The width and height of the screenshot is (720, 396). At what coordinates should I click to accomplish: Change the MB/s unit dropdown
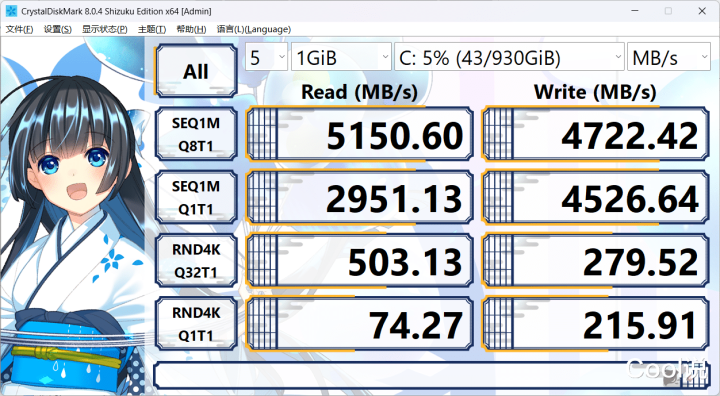(669, 57)
